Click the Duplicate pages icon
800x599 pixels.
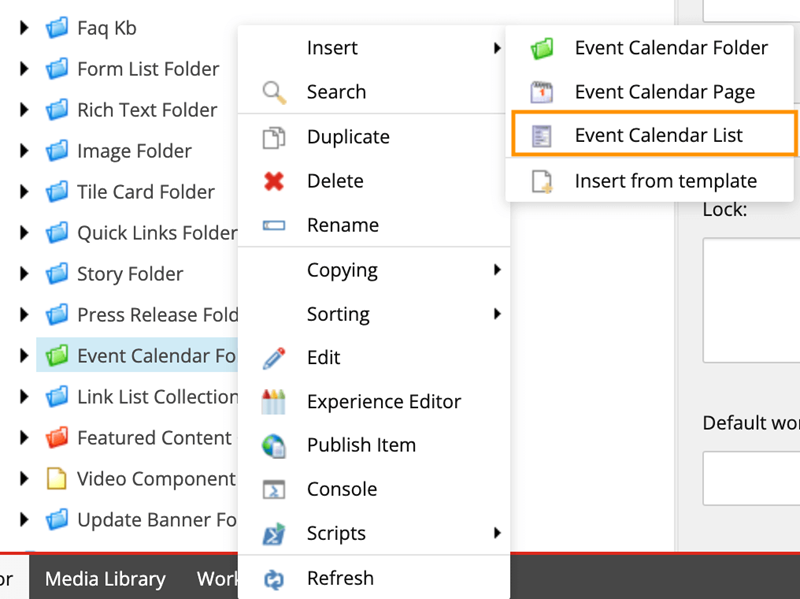273,137
